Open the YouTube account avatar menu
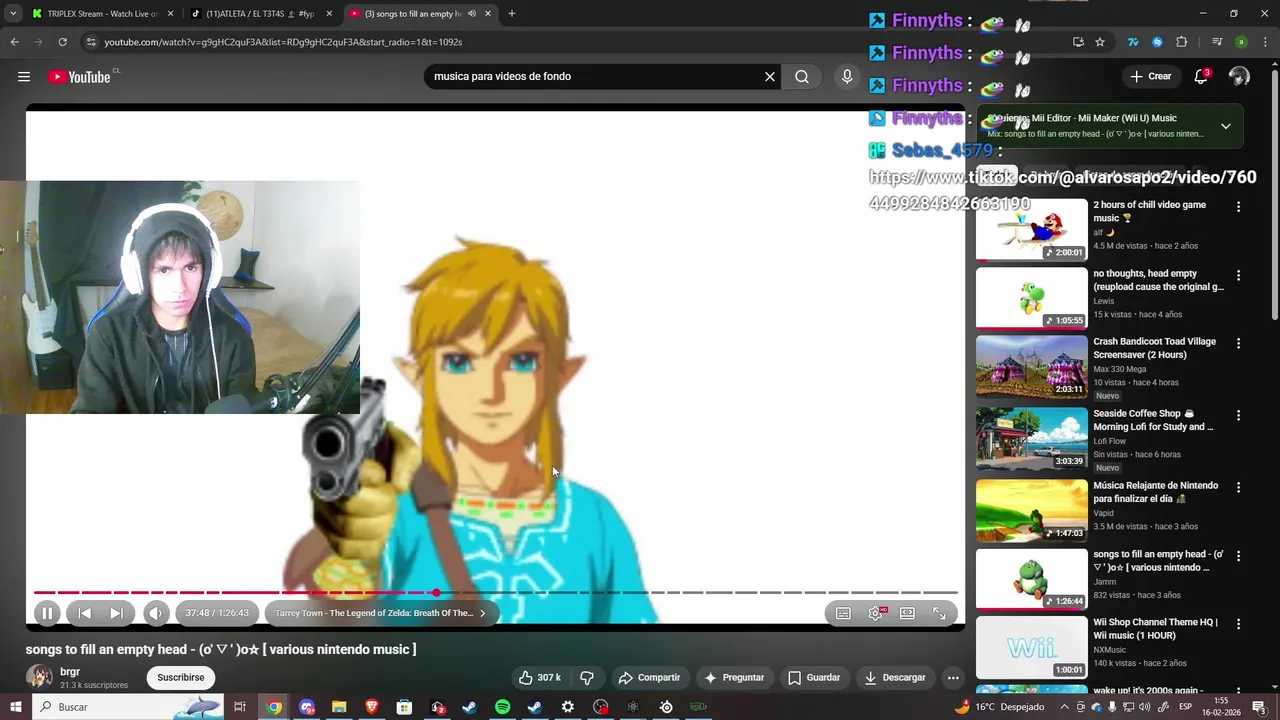Screen dimensions: 1280x720 click(x=1239, y=77)
